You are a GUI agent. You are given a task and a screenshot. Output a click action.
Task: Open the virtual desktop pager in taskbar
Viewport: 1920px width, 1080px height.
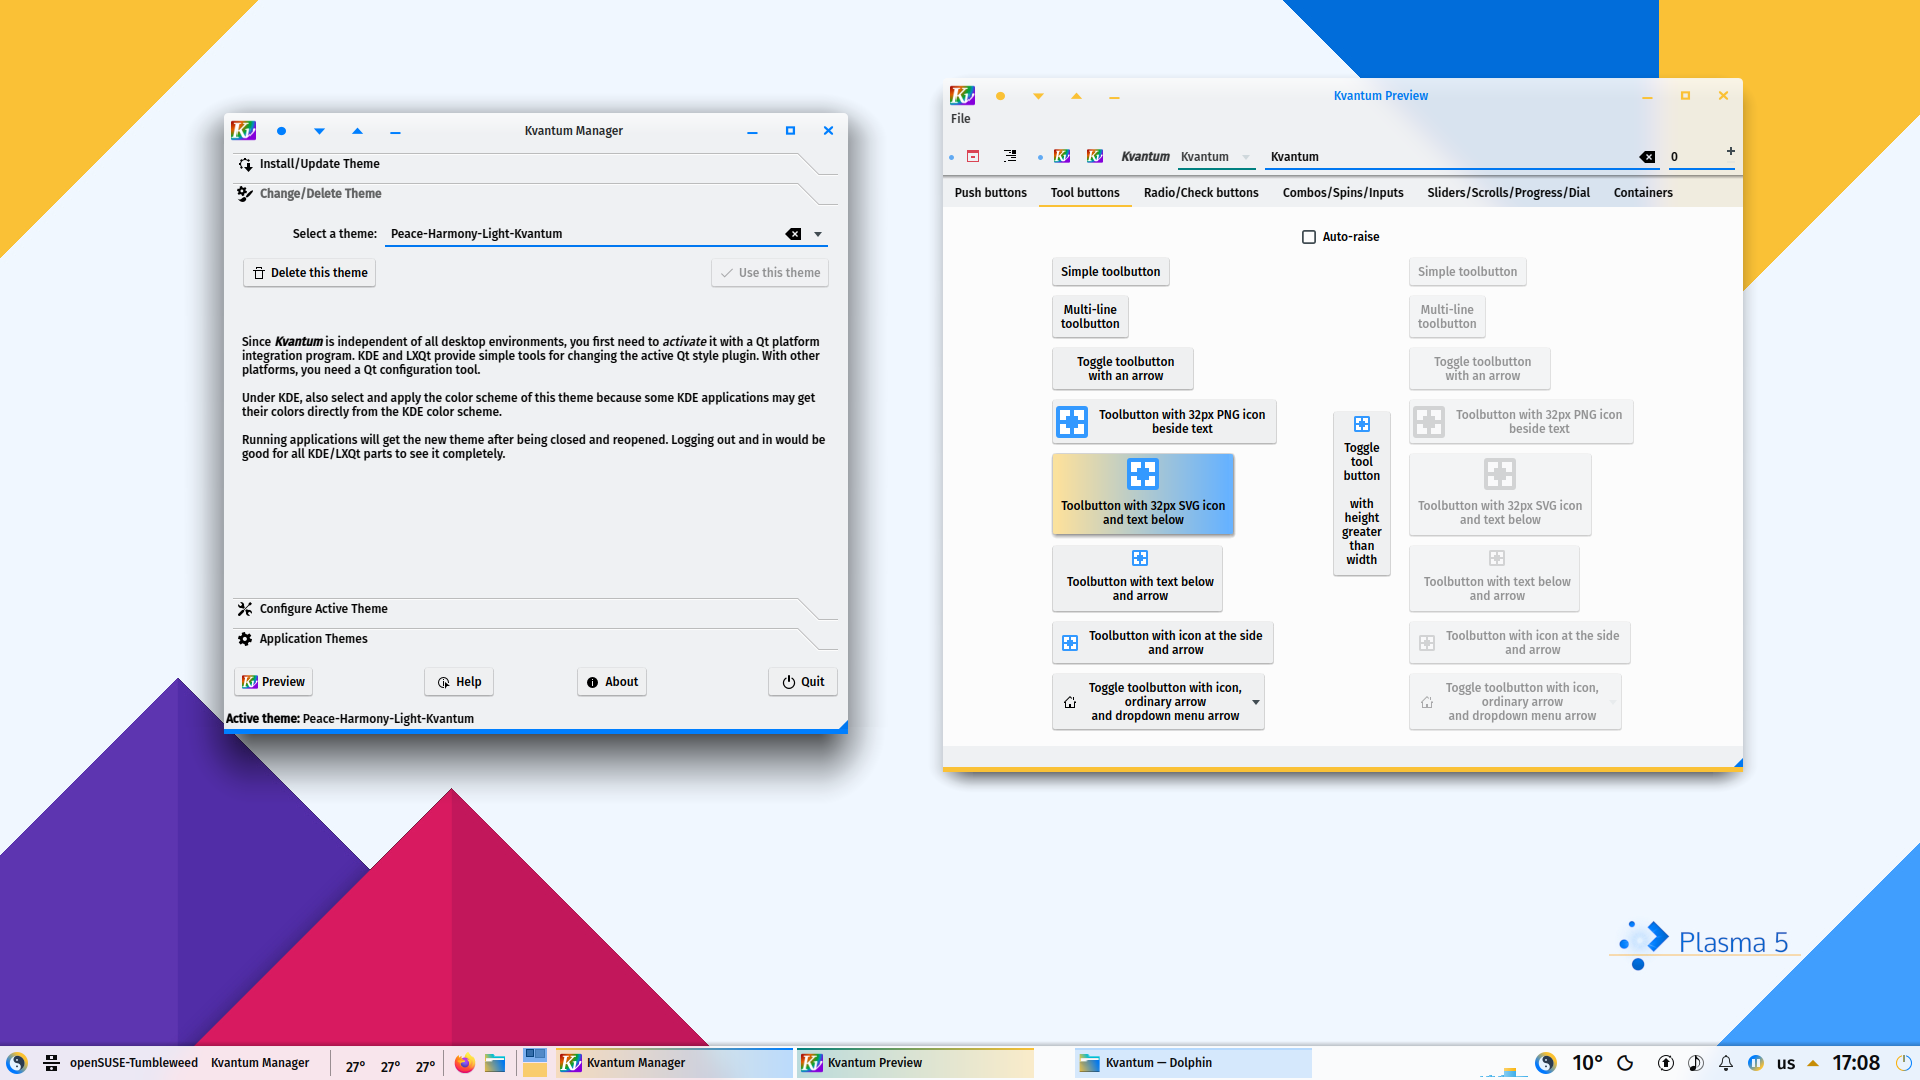[535, 1063]
